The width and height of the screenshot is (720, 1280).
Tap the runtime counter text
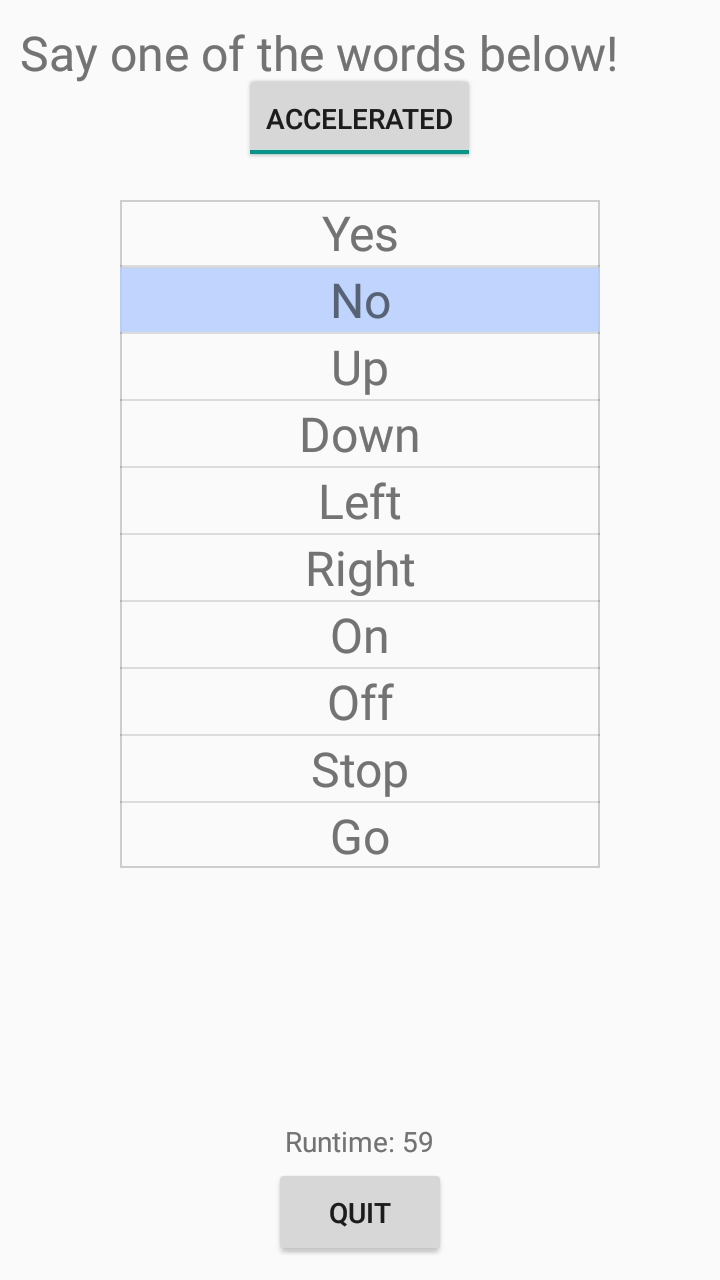point(359,1142)
